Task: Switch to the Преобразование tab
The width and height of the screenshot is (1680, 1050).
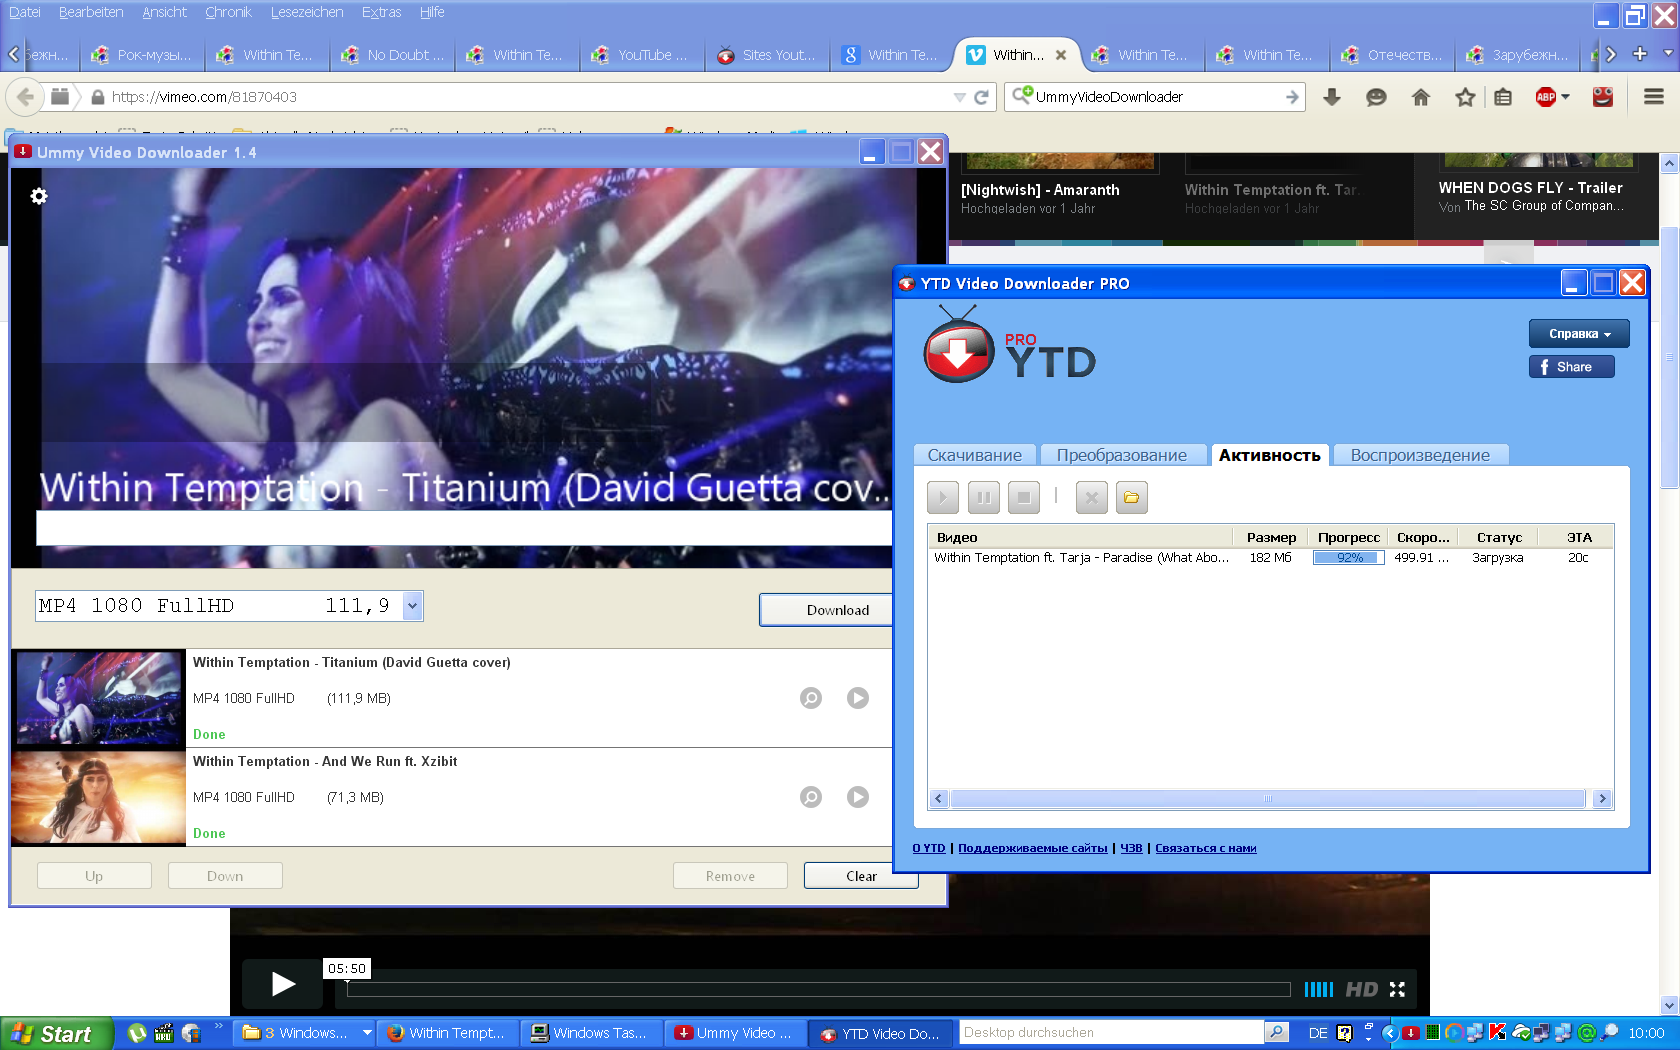Action: tap(1121, 455)
